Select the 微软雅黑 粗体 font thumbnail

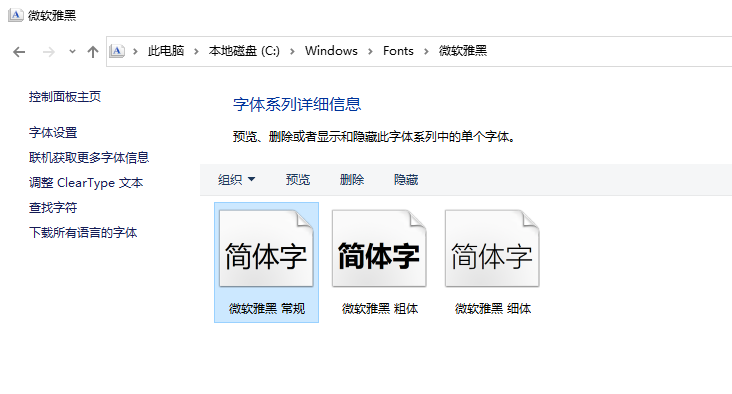tap(379, 248)
